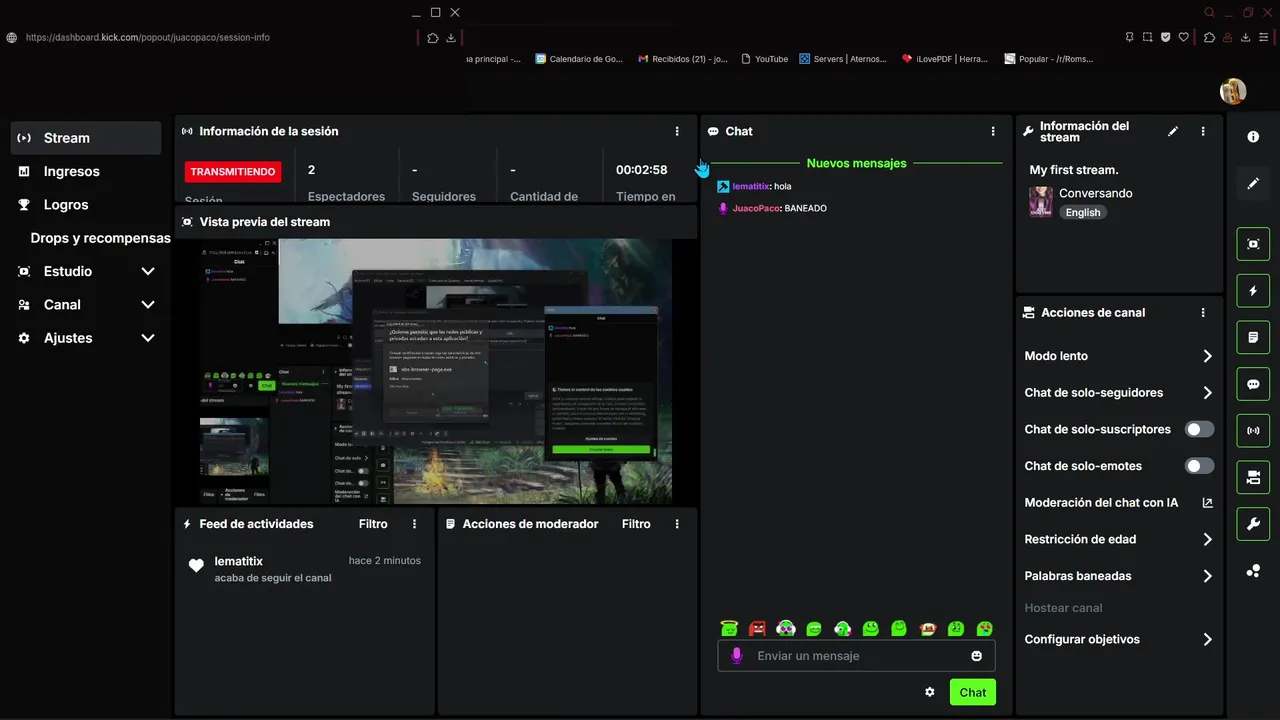Click the pencil edit icon in right sidebar
1280x720 pixels.
coord(1253,184)
